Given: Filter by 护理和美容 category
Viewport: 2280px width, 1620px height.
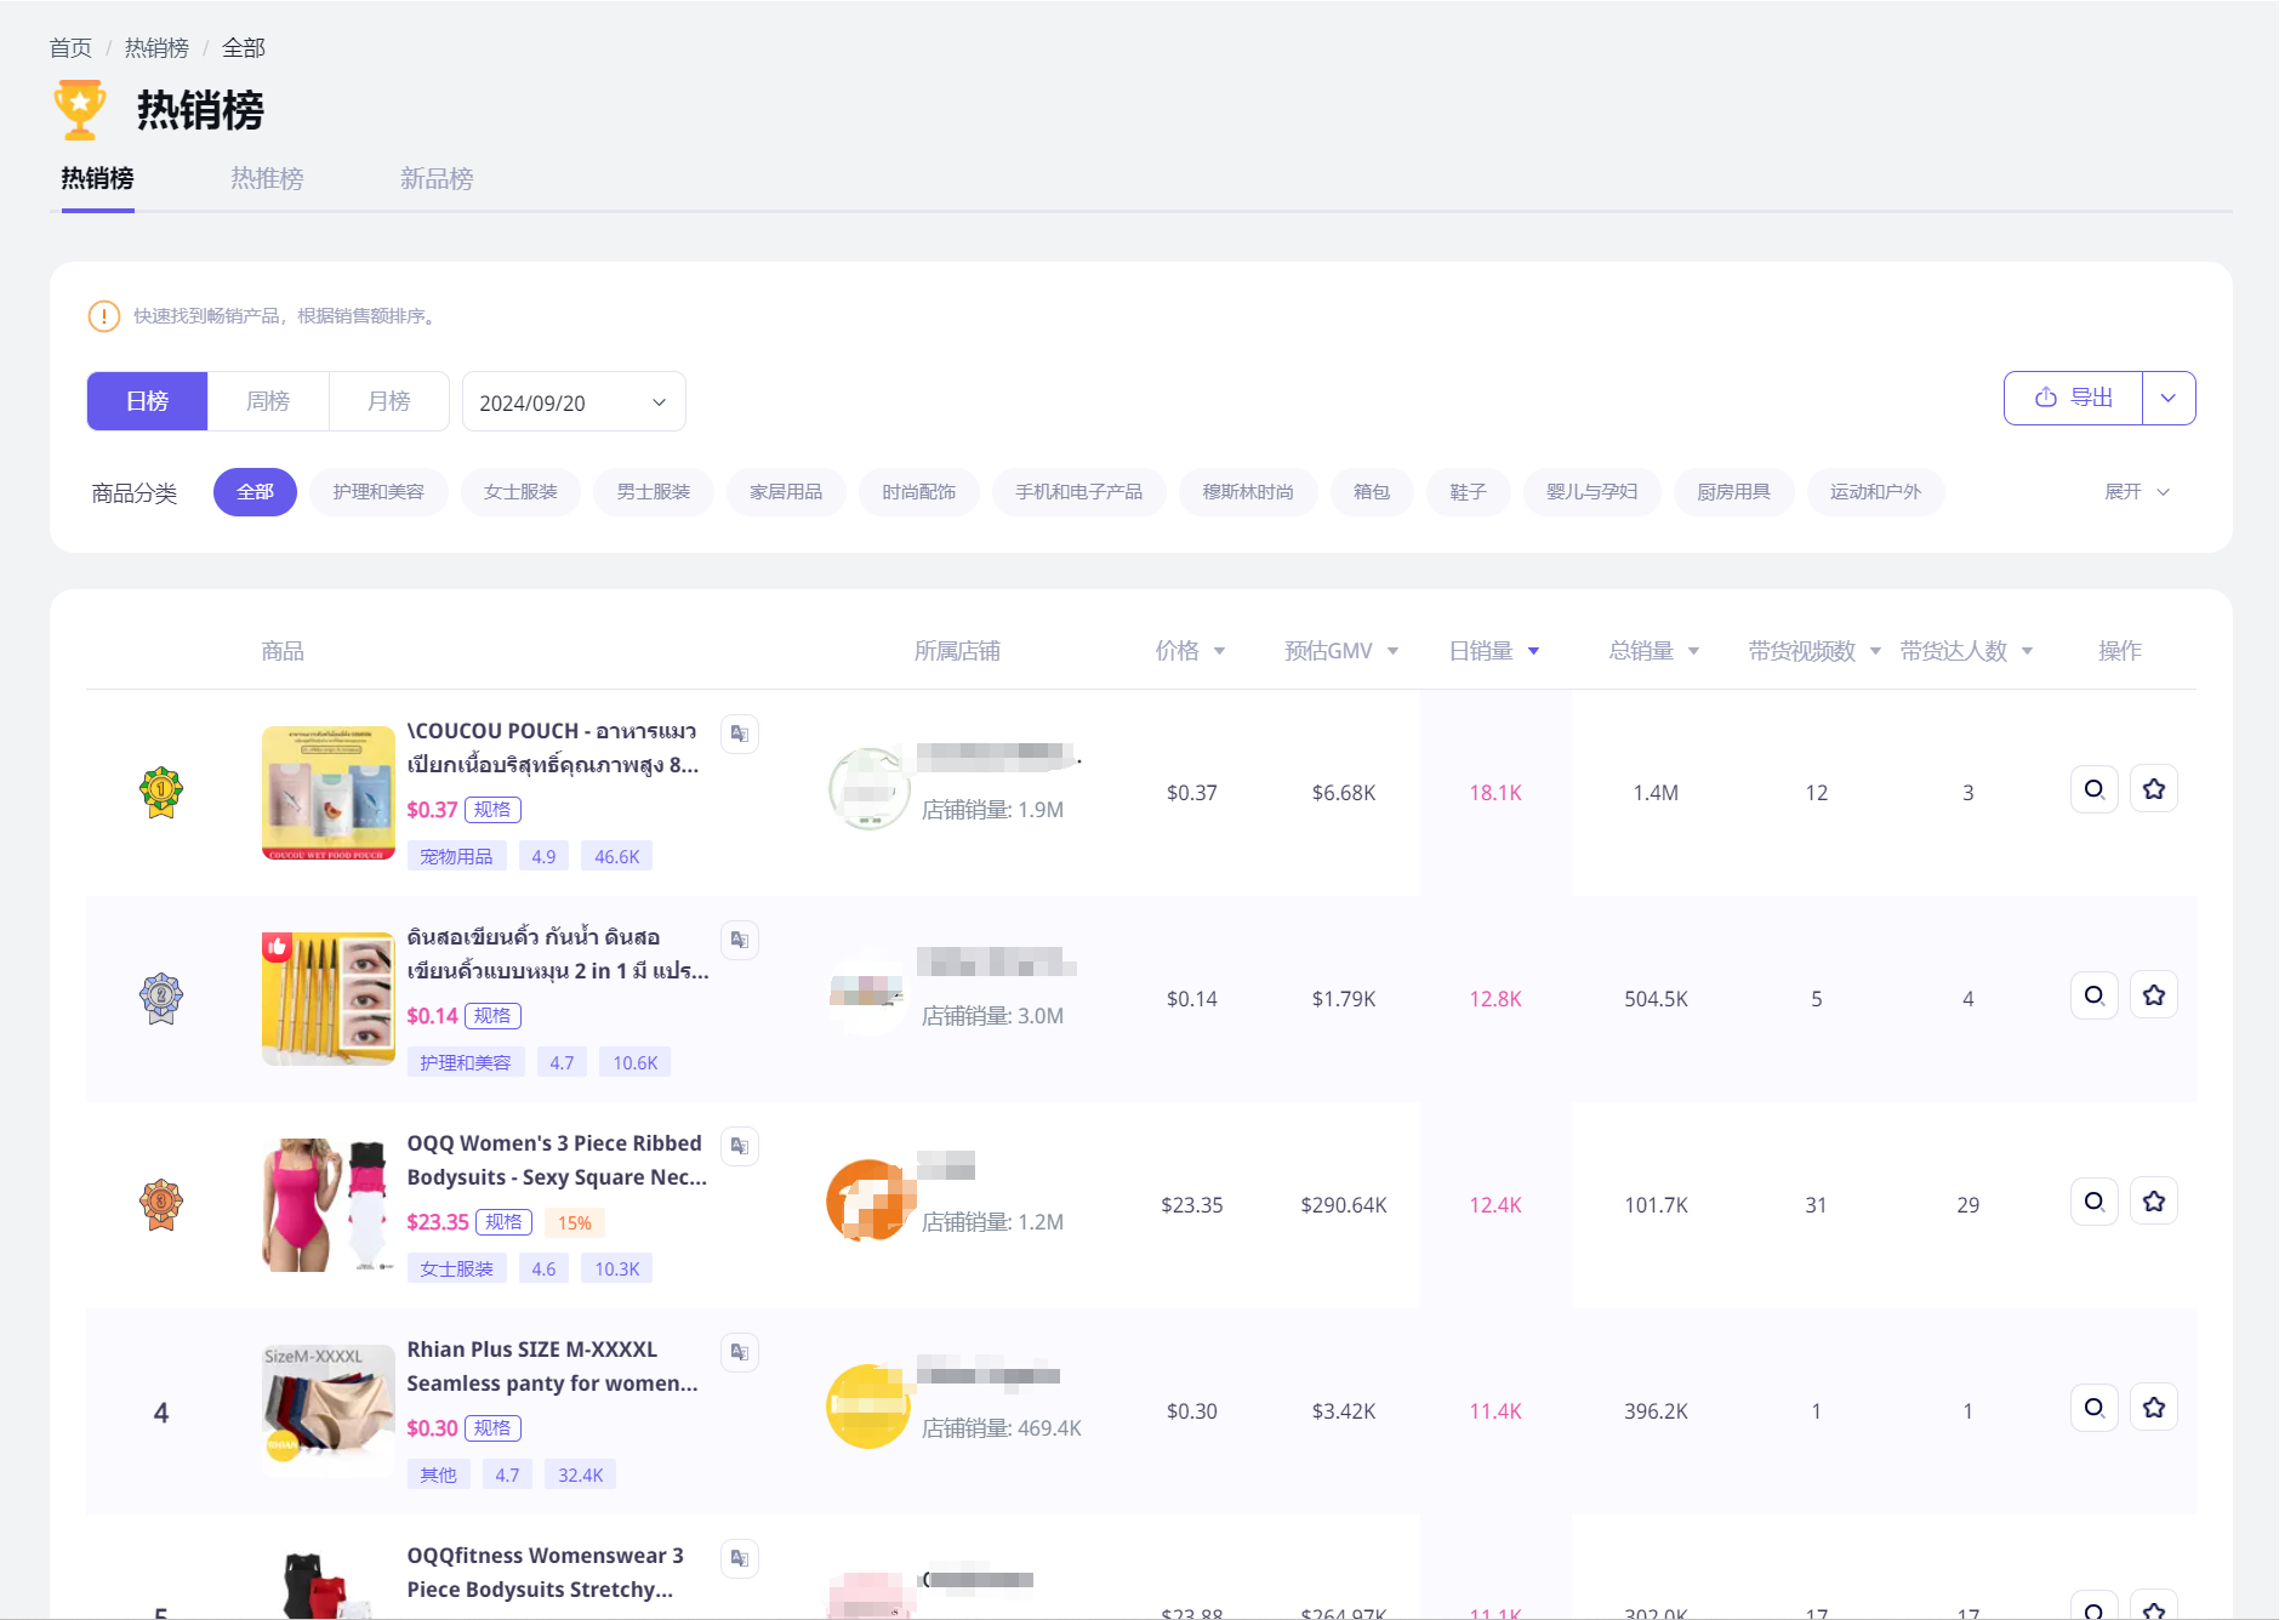Looking at the screenshot, I should (x=378, y=492).
